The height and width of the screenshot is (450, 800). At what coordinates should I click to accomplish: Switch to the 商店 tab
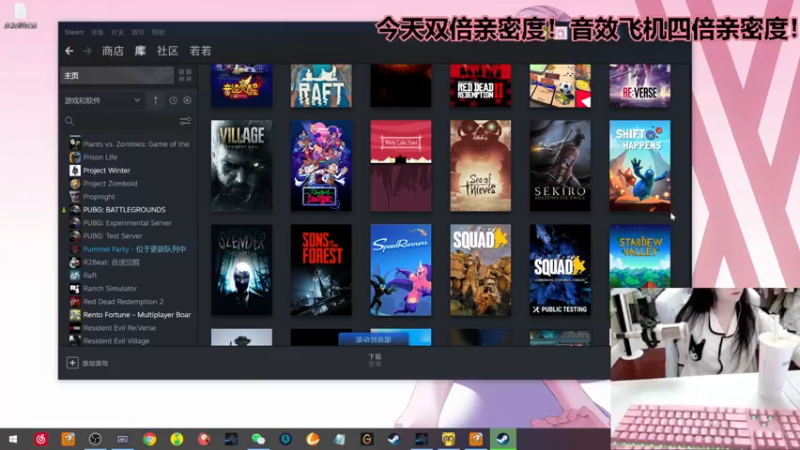click(x=113, y=51)
